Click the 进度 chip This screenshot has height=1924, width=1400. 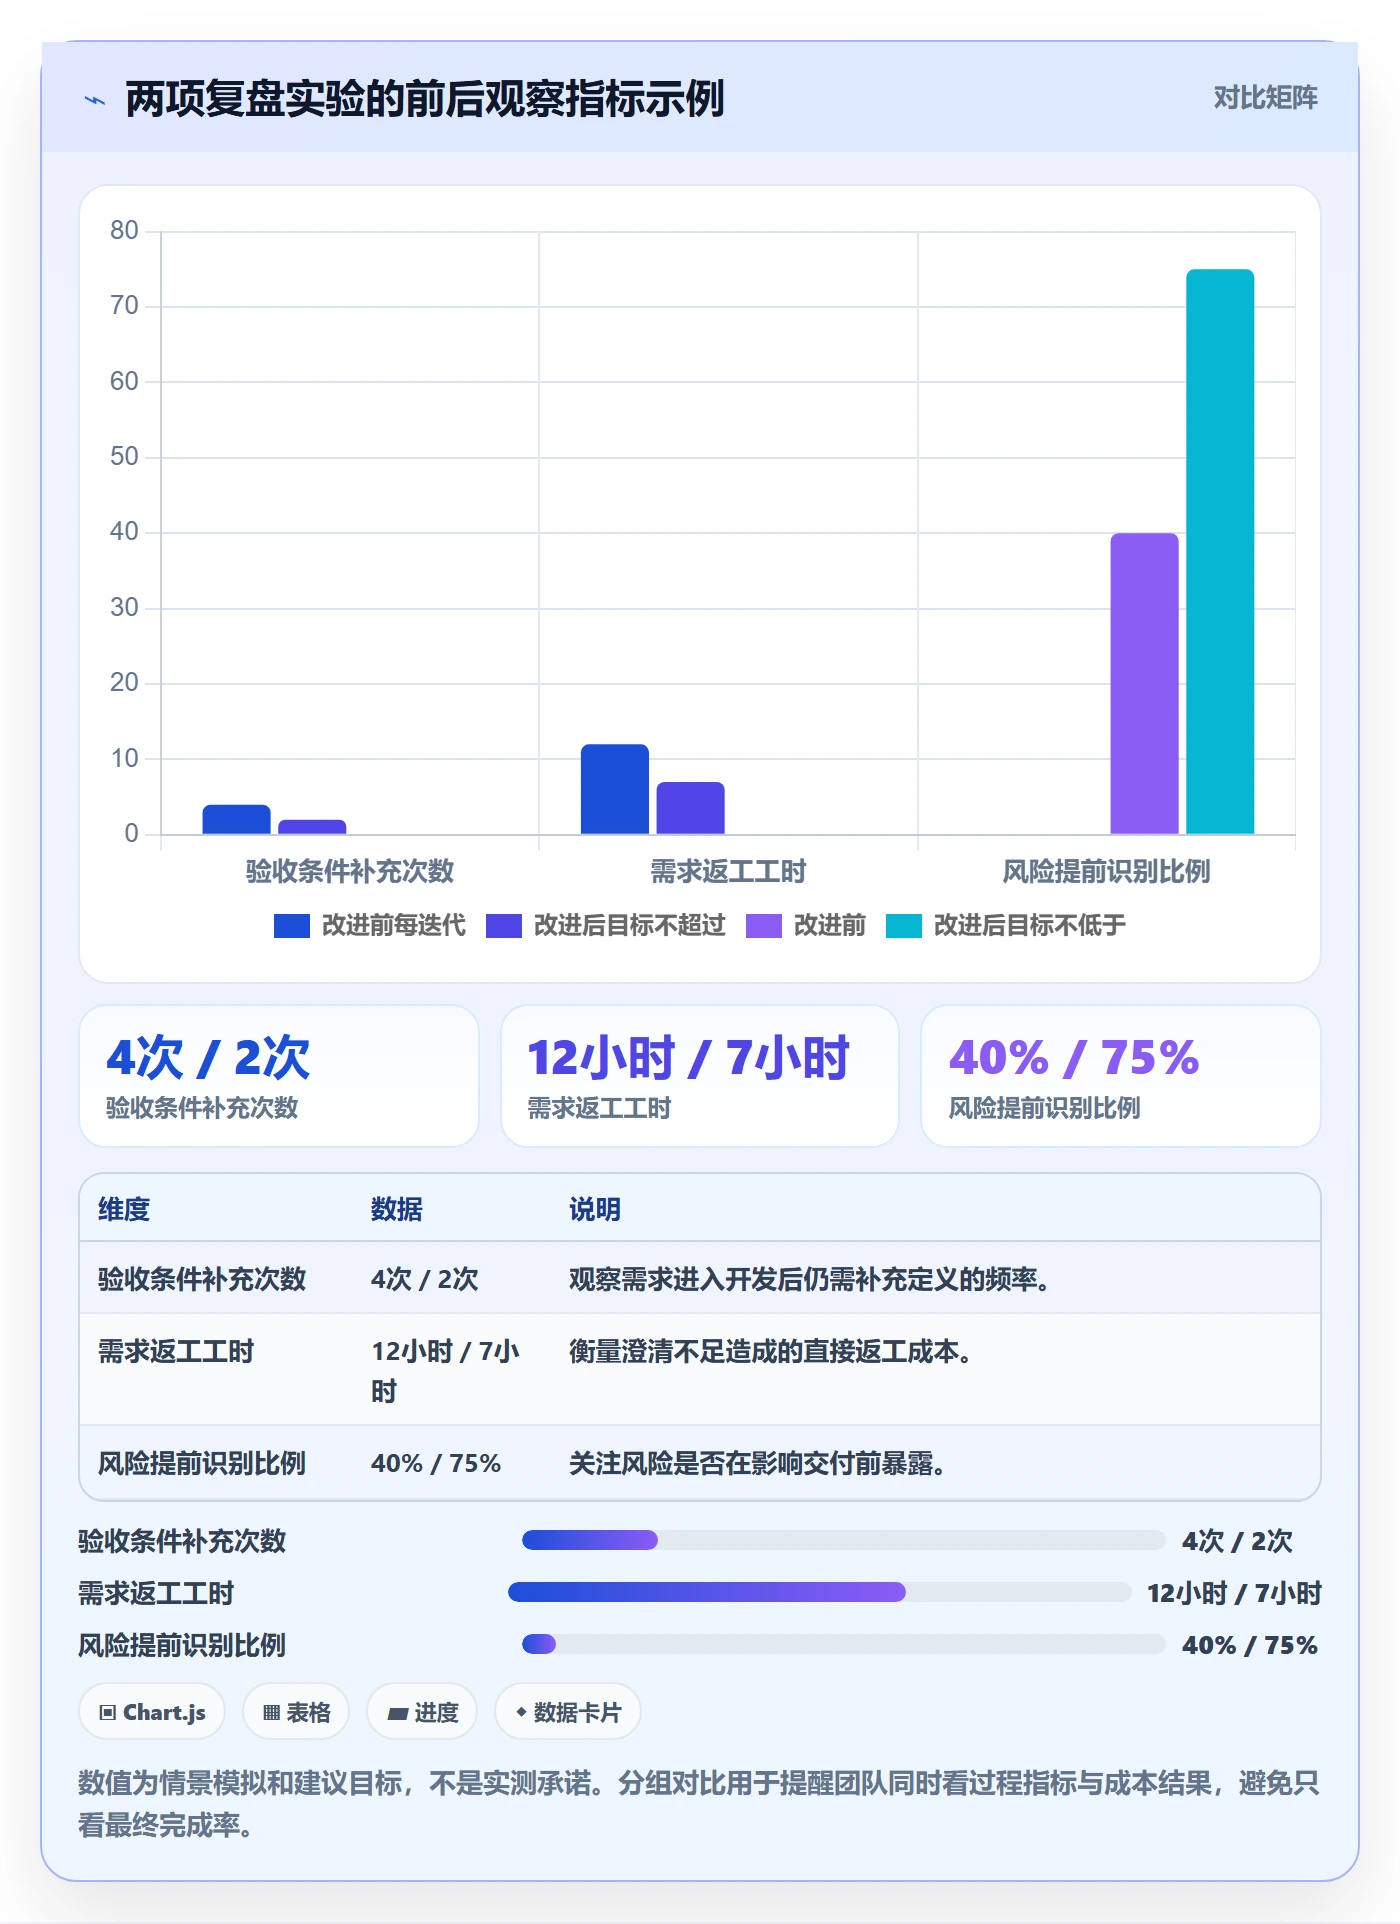[422, 1712]
